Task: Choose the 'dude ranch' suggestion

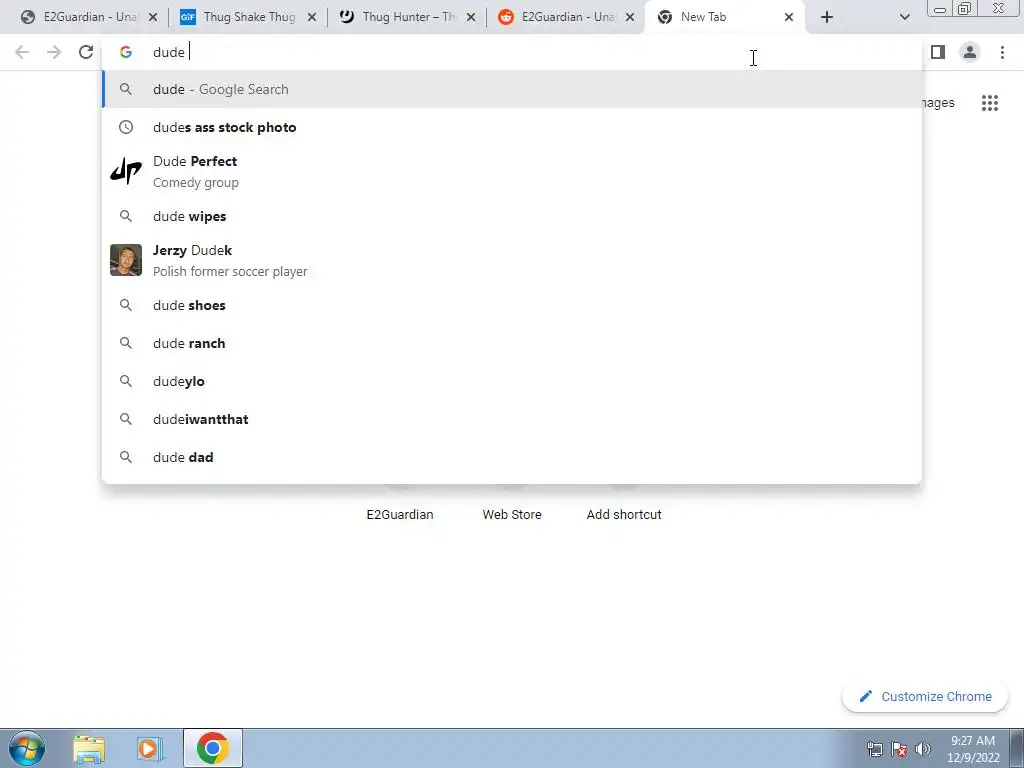Action: tap(512, 343)
